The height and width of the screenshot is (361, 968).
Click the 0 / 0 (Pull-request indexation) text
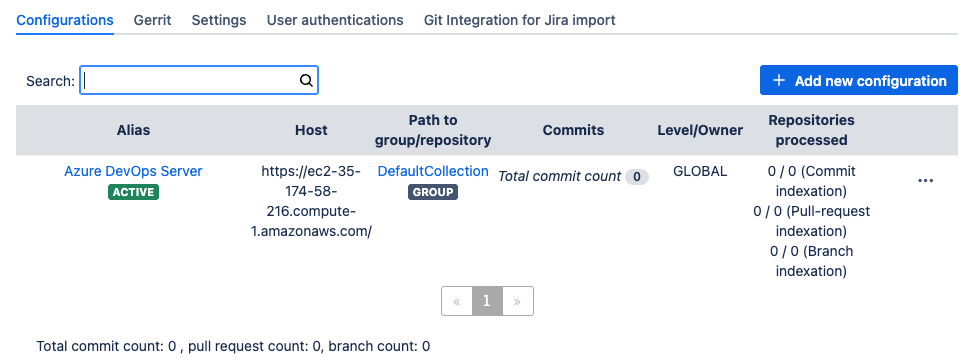[811, 221]
